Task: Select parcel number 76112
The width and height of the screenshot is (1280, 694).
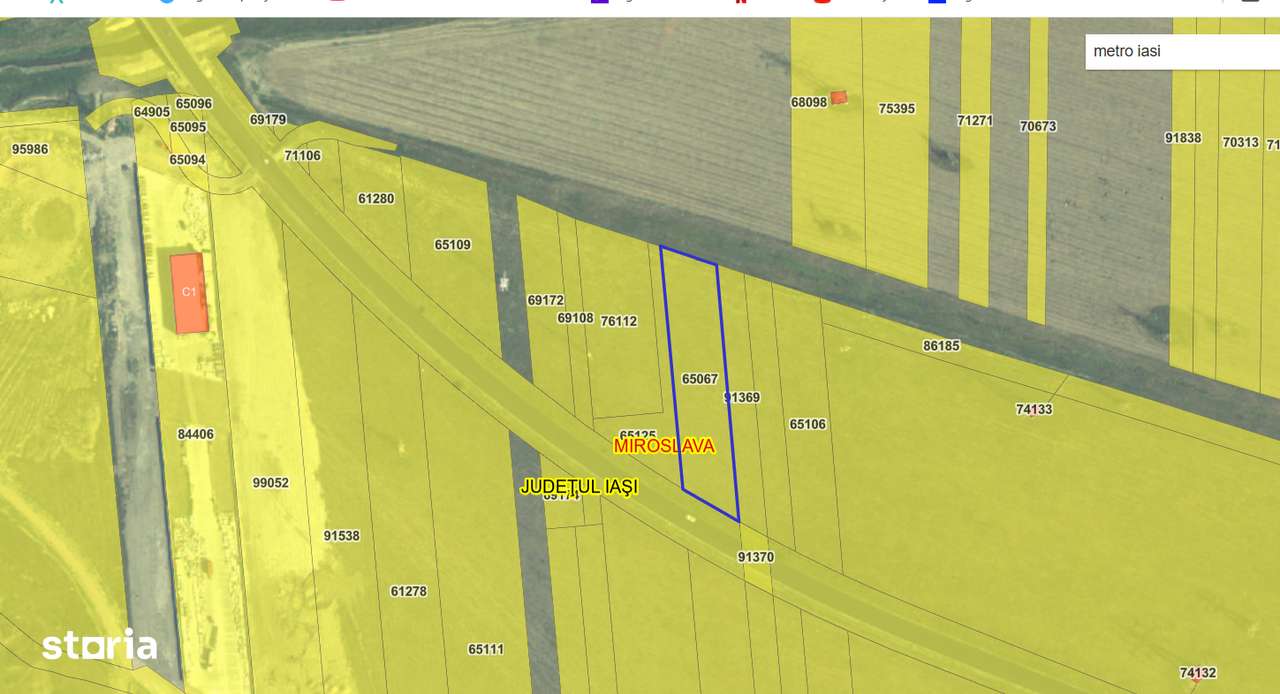Action: [618, 321]
